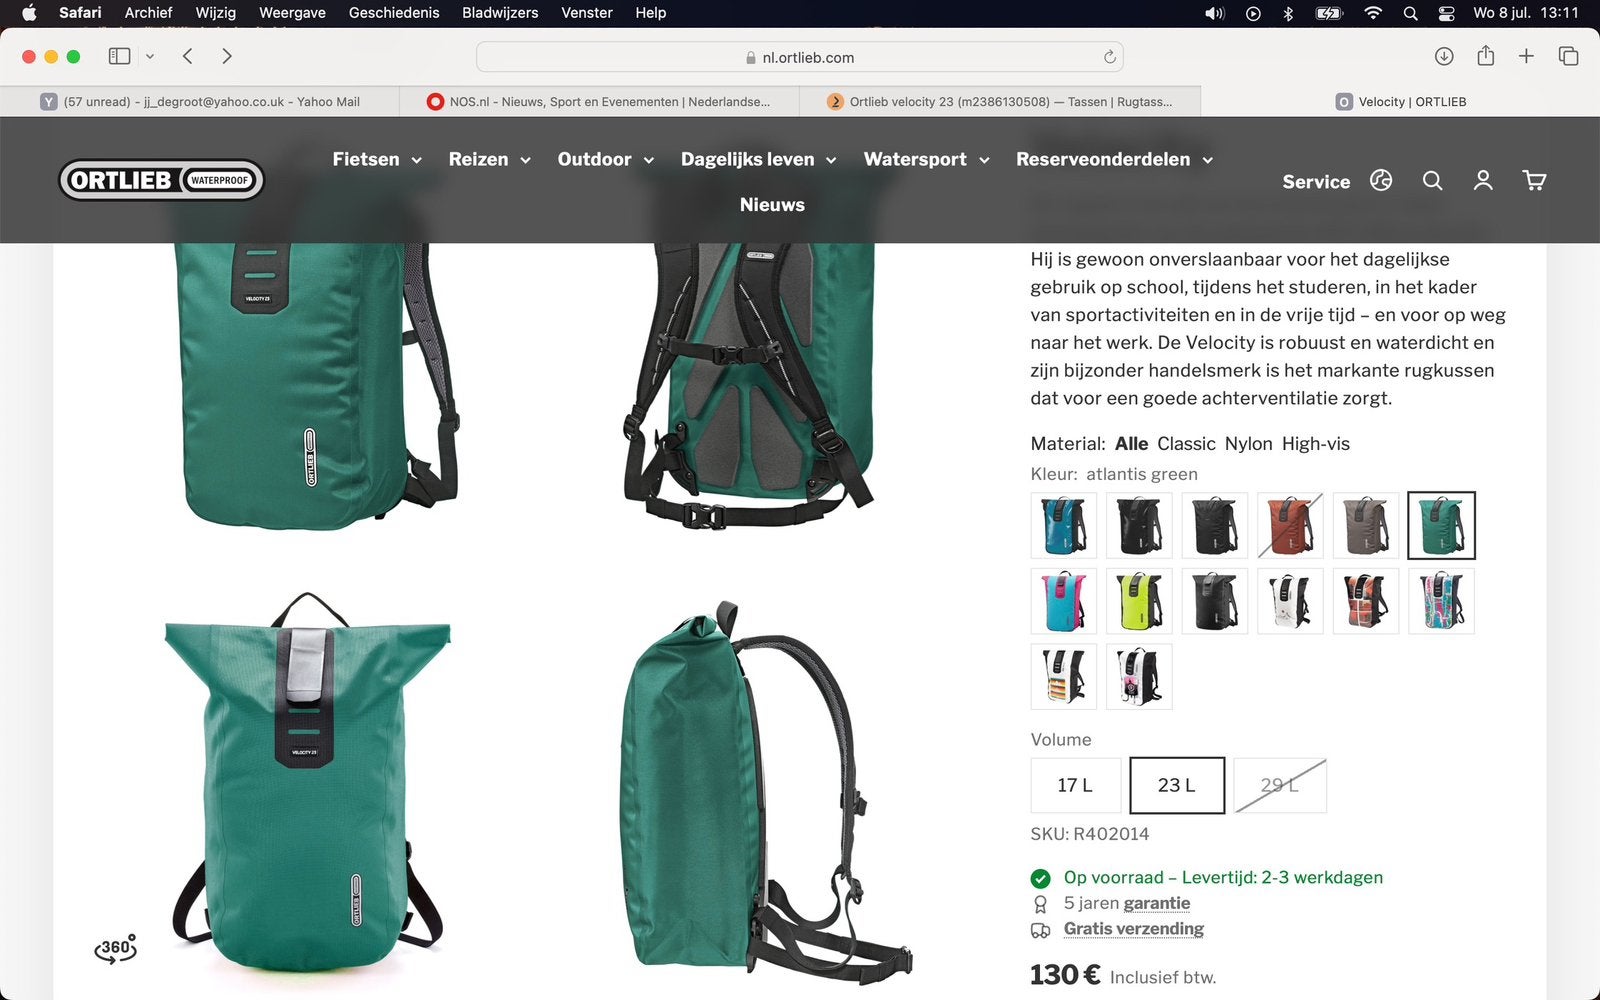Open the Apple menu
Screen dimensions: 1600x1000
click(28, 13)
